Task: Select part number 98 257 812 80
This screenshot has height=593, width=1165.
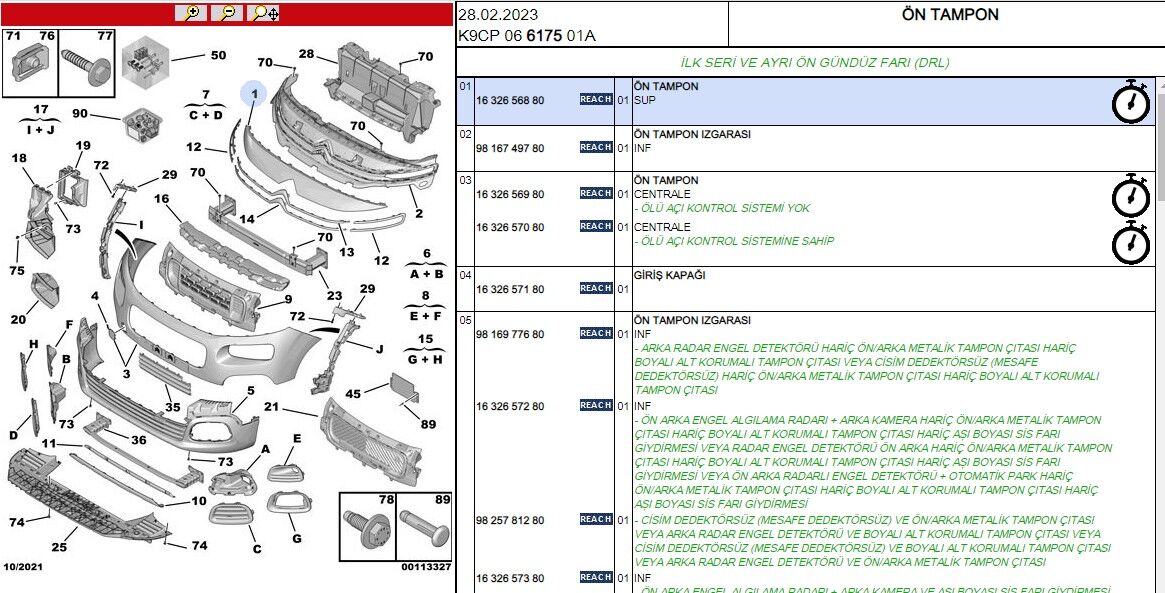Action: (510, 520)
